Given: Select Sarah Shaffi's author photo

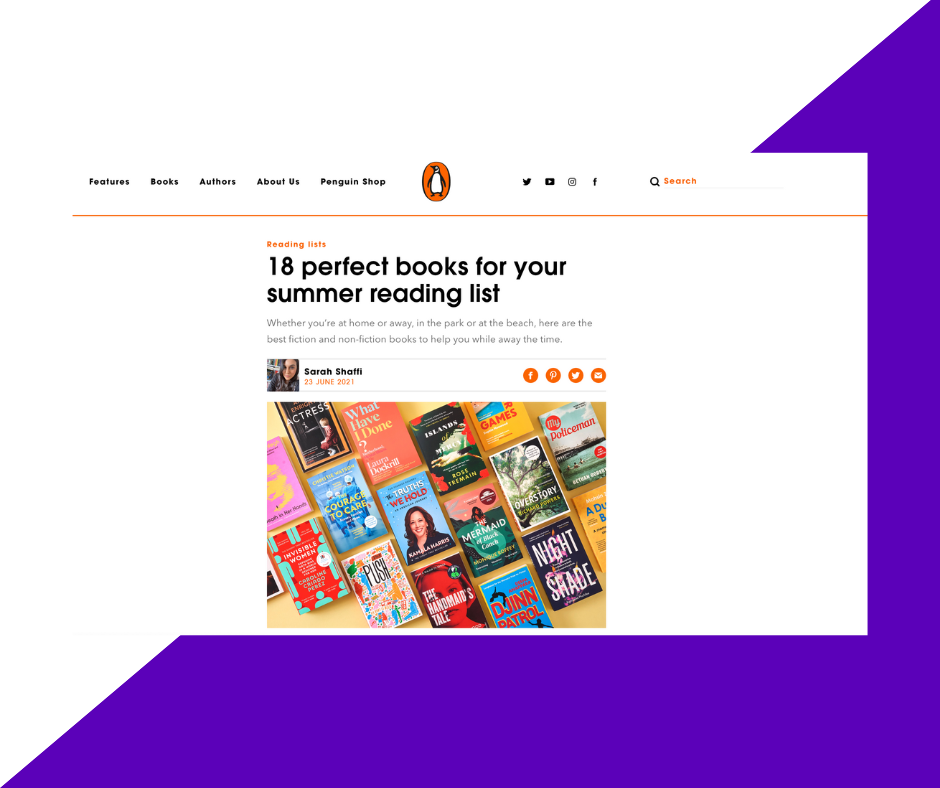Looking at the screenshot, I should coord(283,375).
